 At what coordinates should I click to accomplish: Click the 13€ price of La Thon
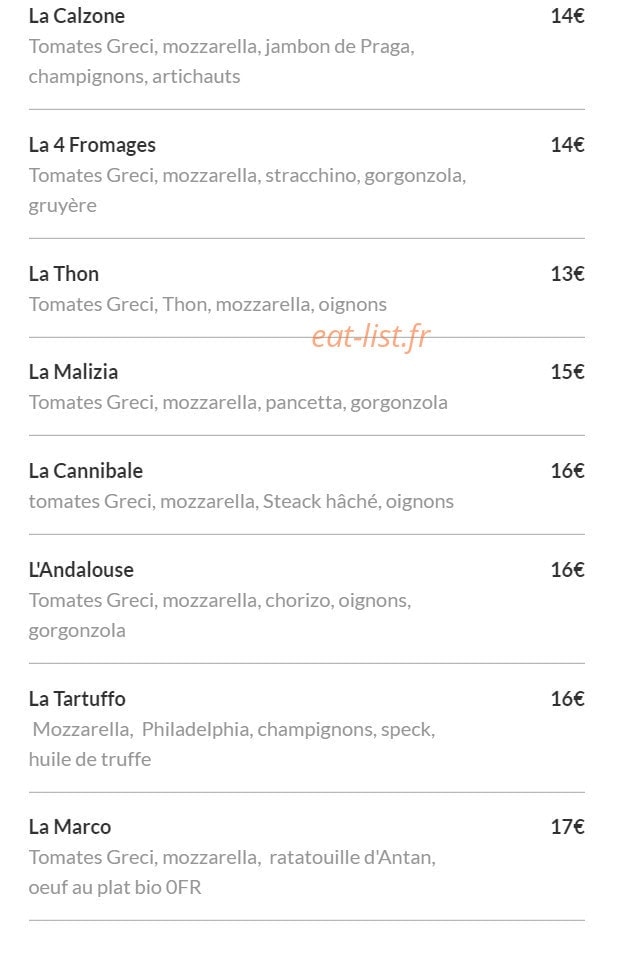pos(567,274)
